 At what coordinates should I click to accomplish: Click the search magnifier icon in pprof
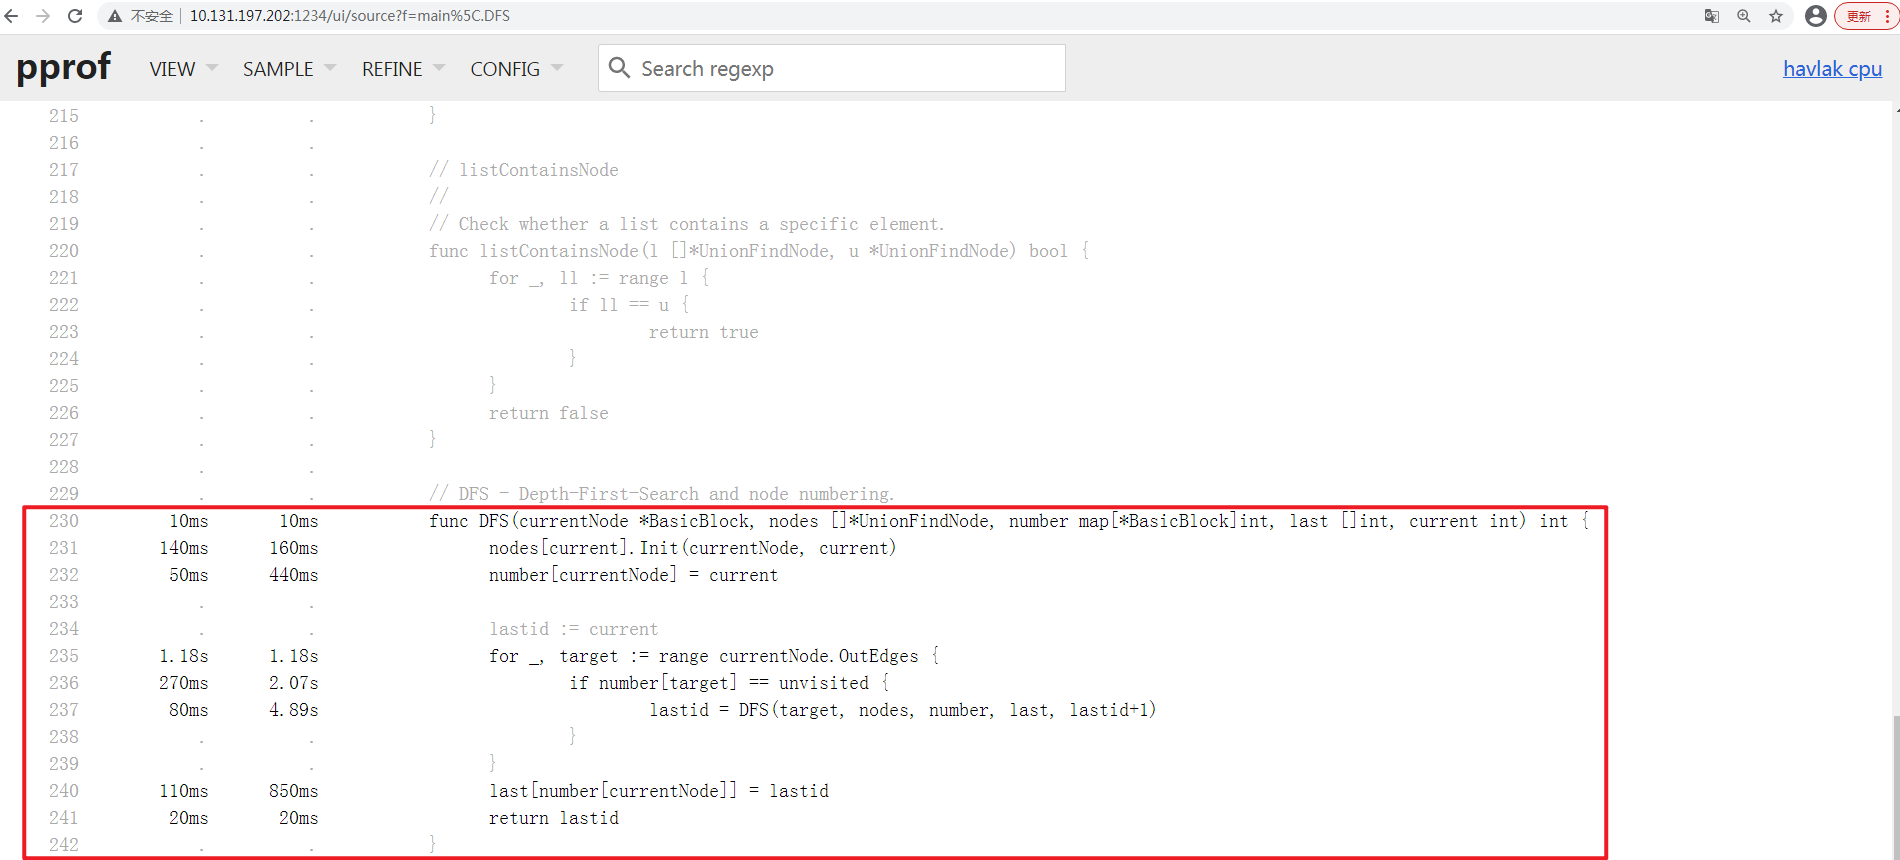pyautogui.click(x=619, y=67)
